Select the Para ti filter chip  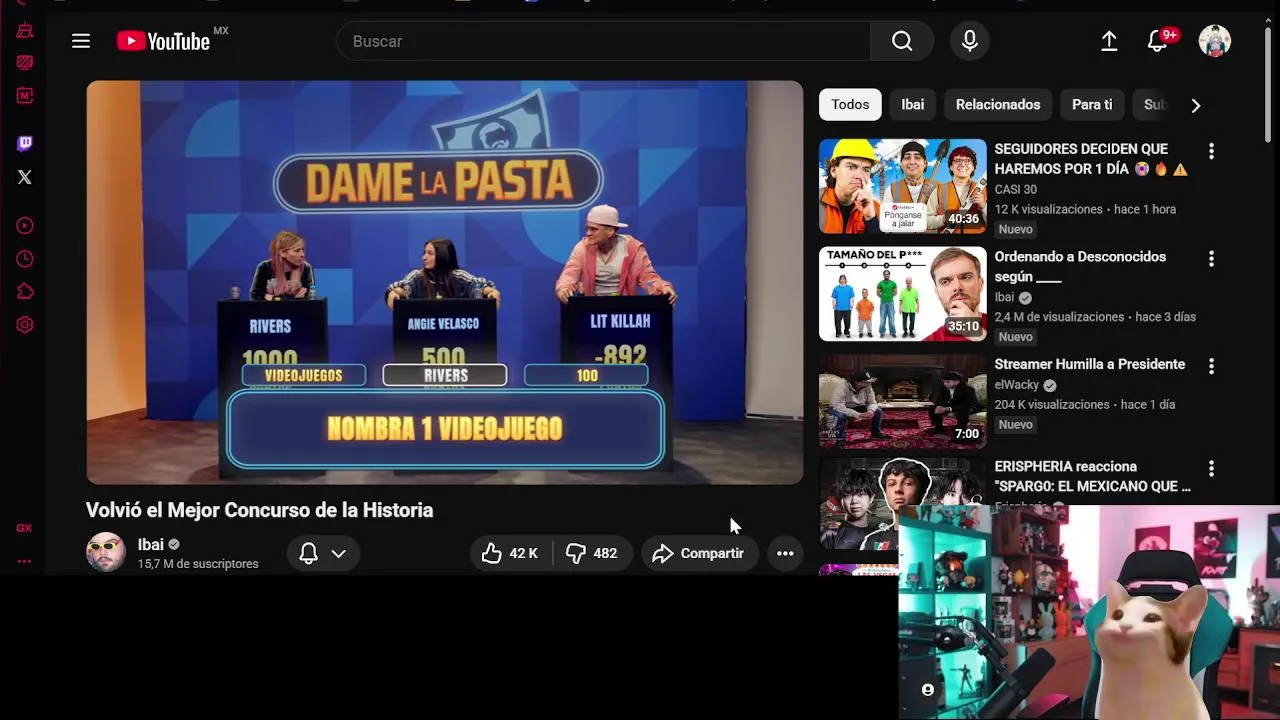coord(1092,104)
